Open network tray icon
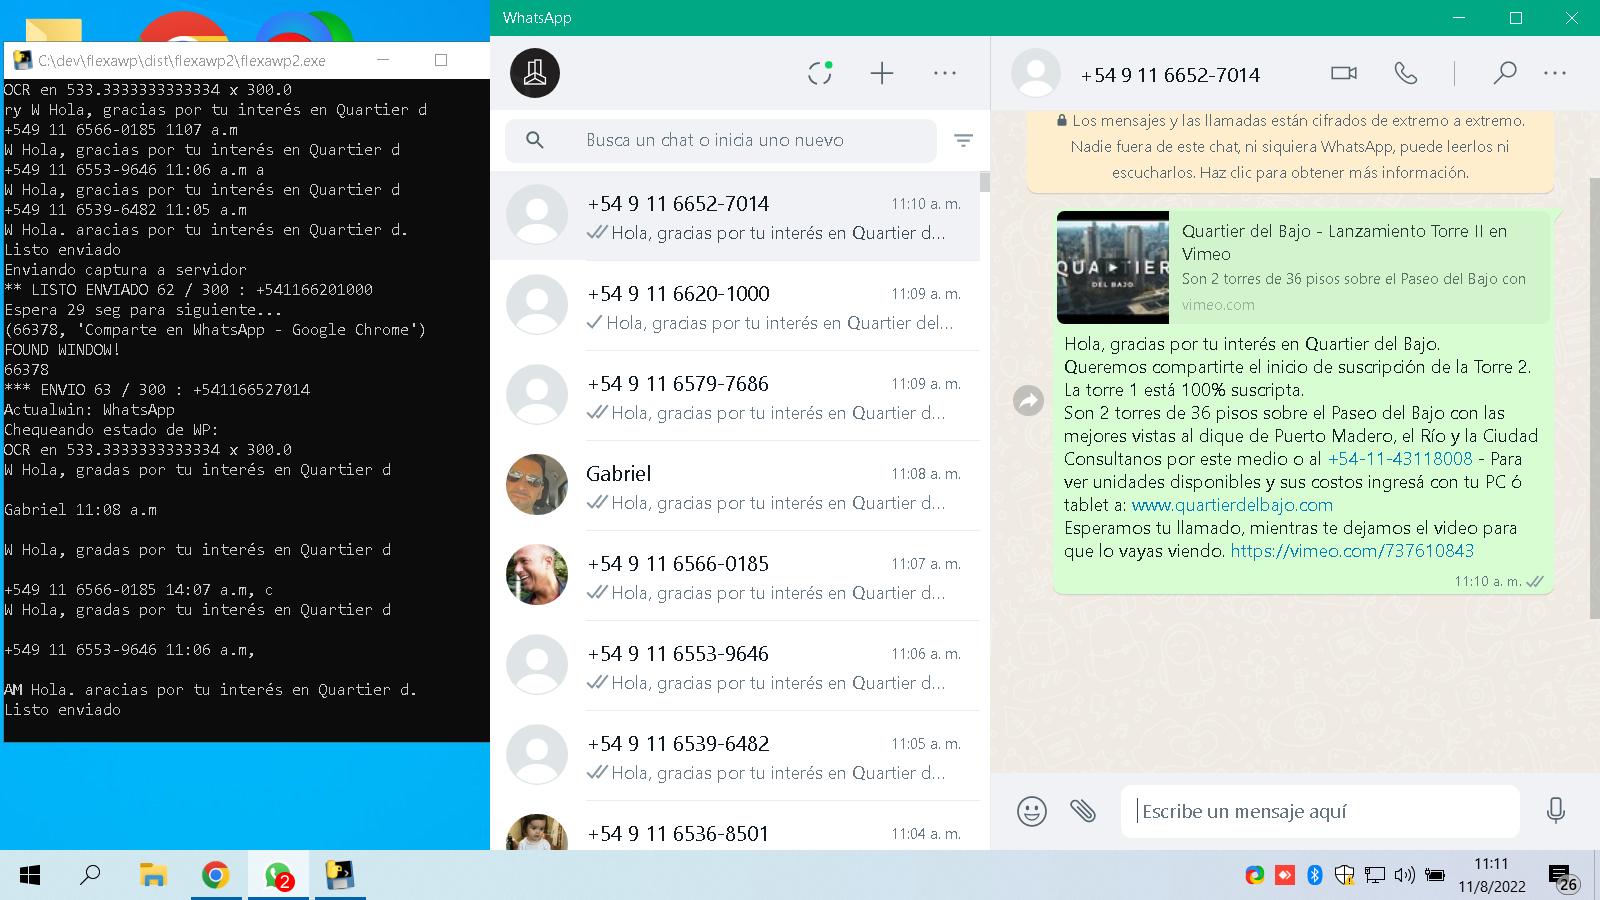Screen dimensions: 1600x900 click(x=1375, y=876)
